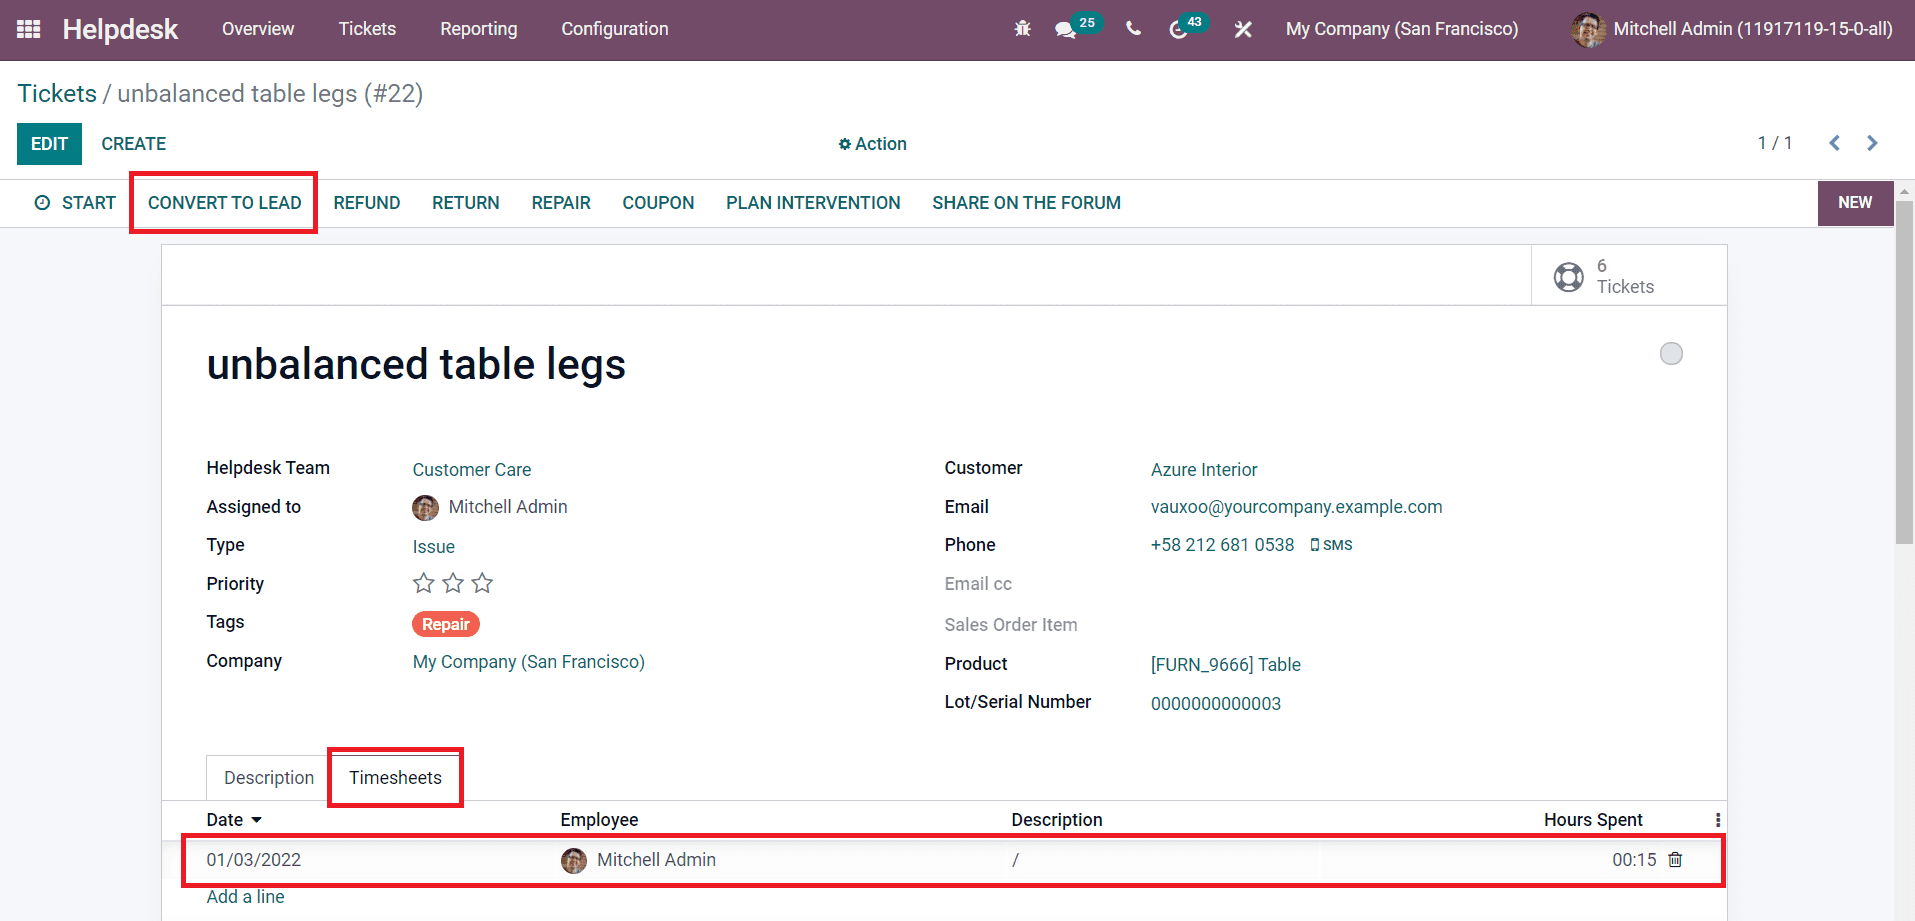Toggle the second priority star
The height and width of the screenshot is (921, 1915).
pyautogui.click(x=452, y=582)
